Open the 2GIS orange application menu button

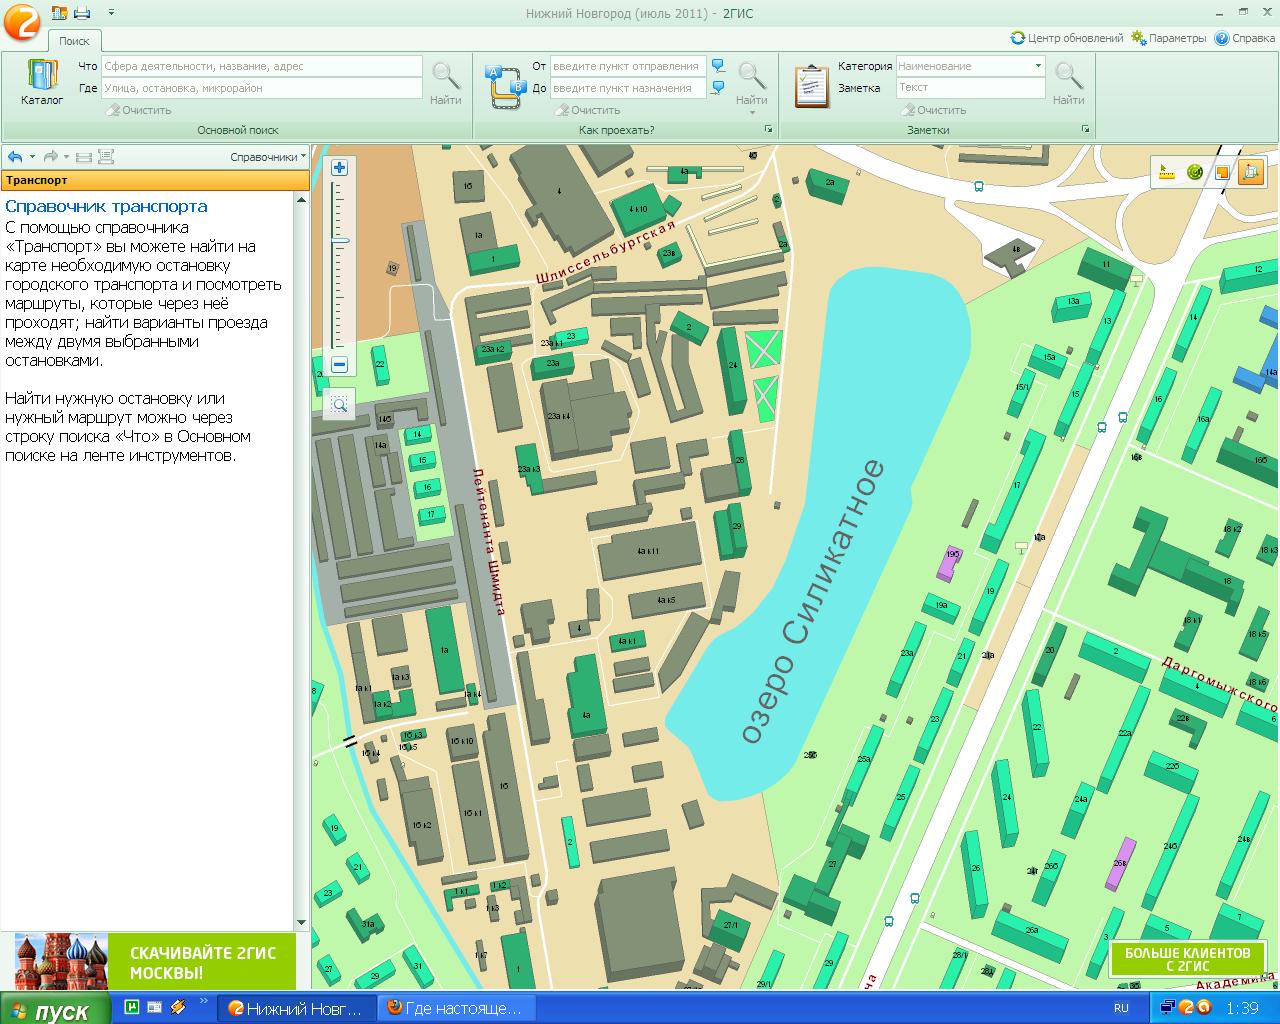click(x=21, y=21)
